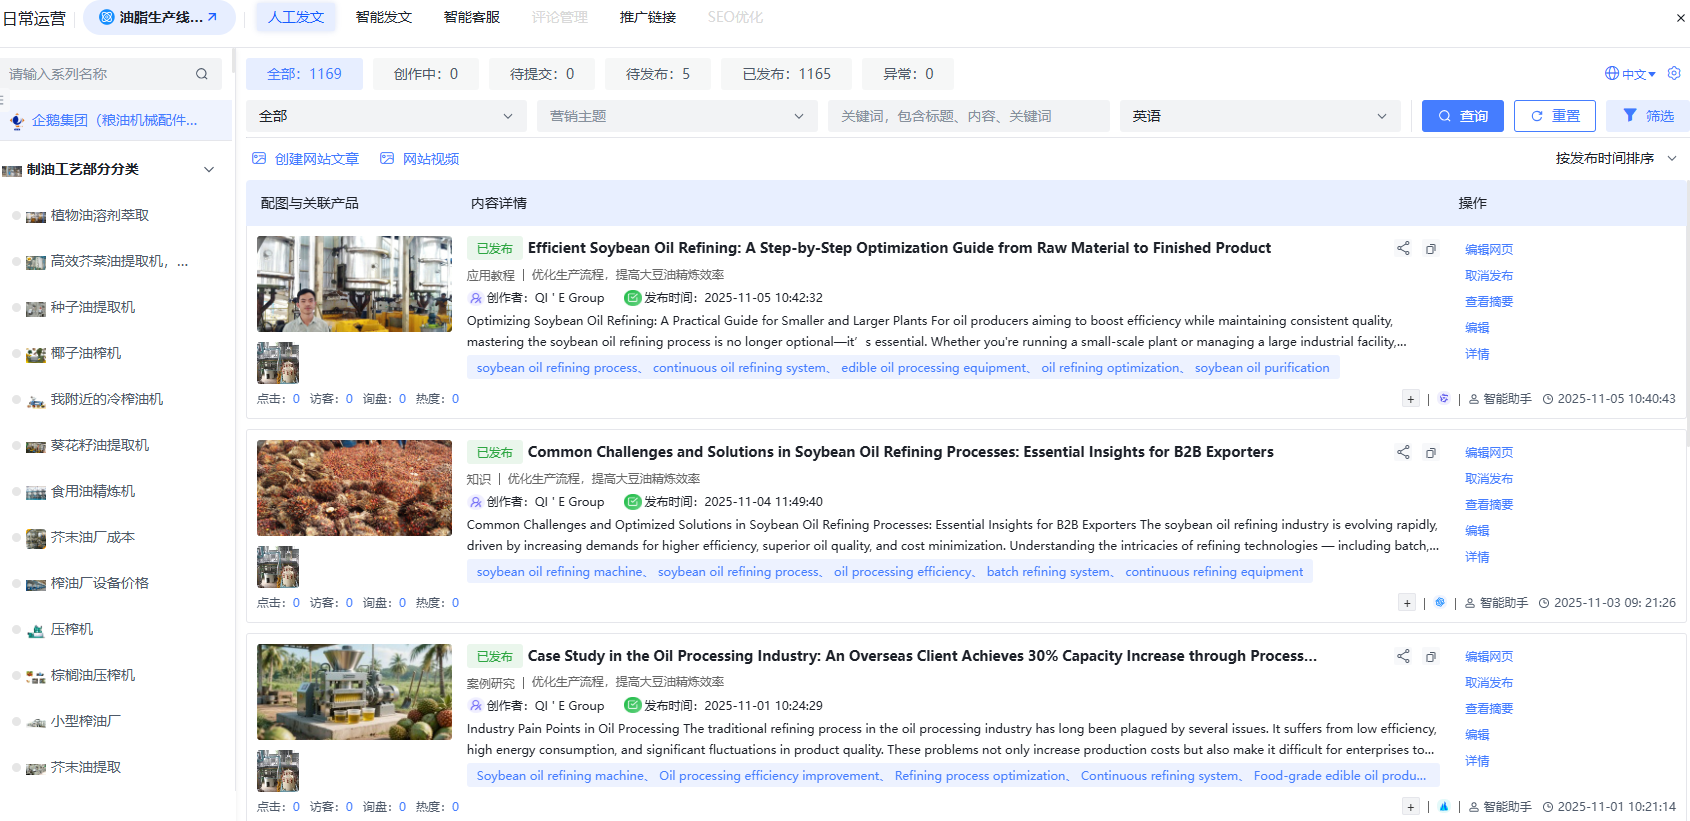Click the plus icon on the first article footer

click(x=1410, y=399)
